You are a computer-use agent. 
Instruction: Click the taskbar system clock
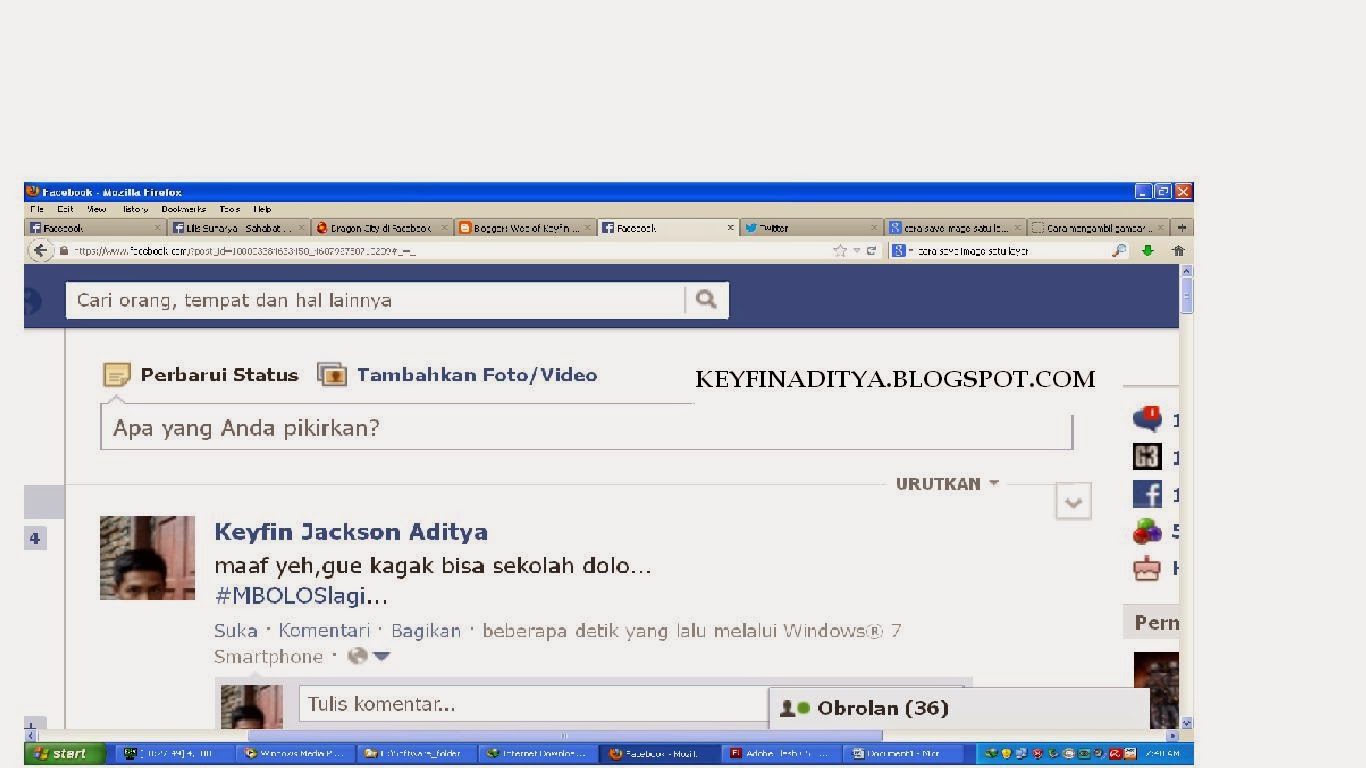(1163, 754)
